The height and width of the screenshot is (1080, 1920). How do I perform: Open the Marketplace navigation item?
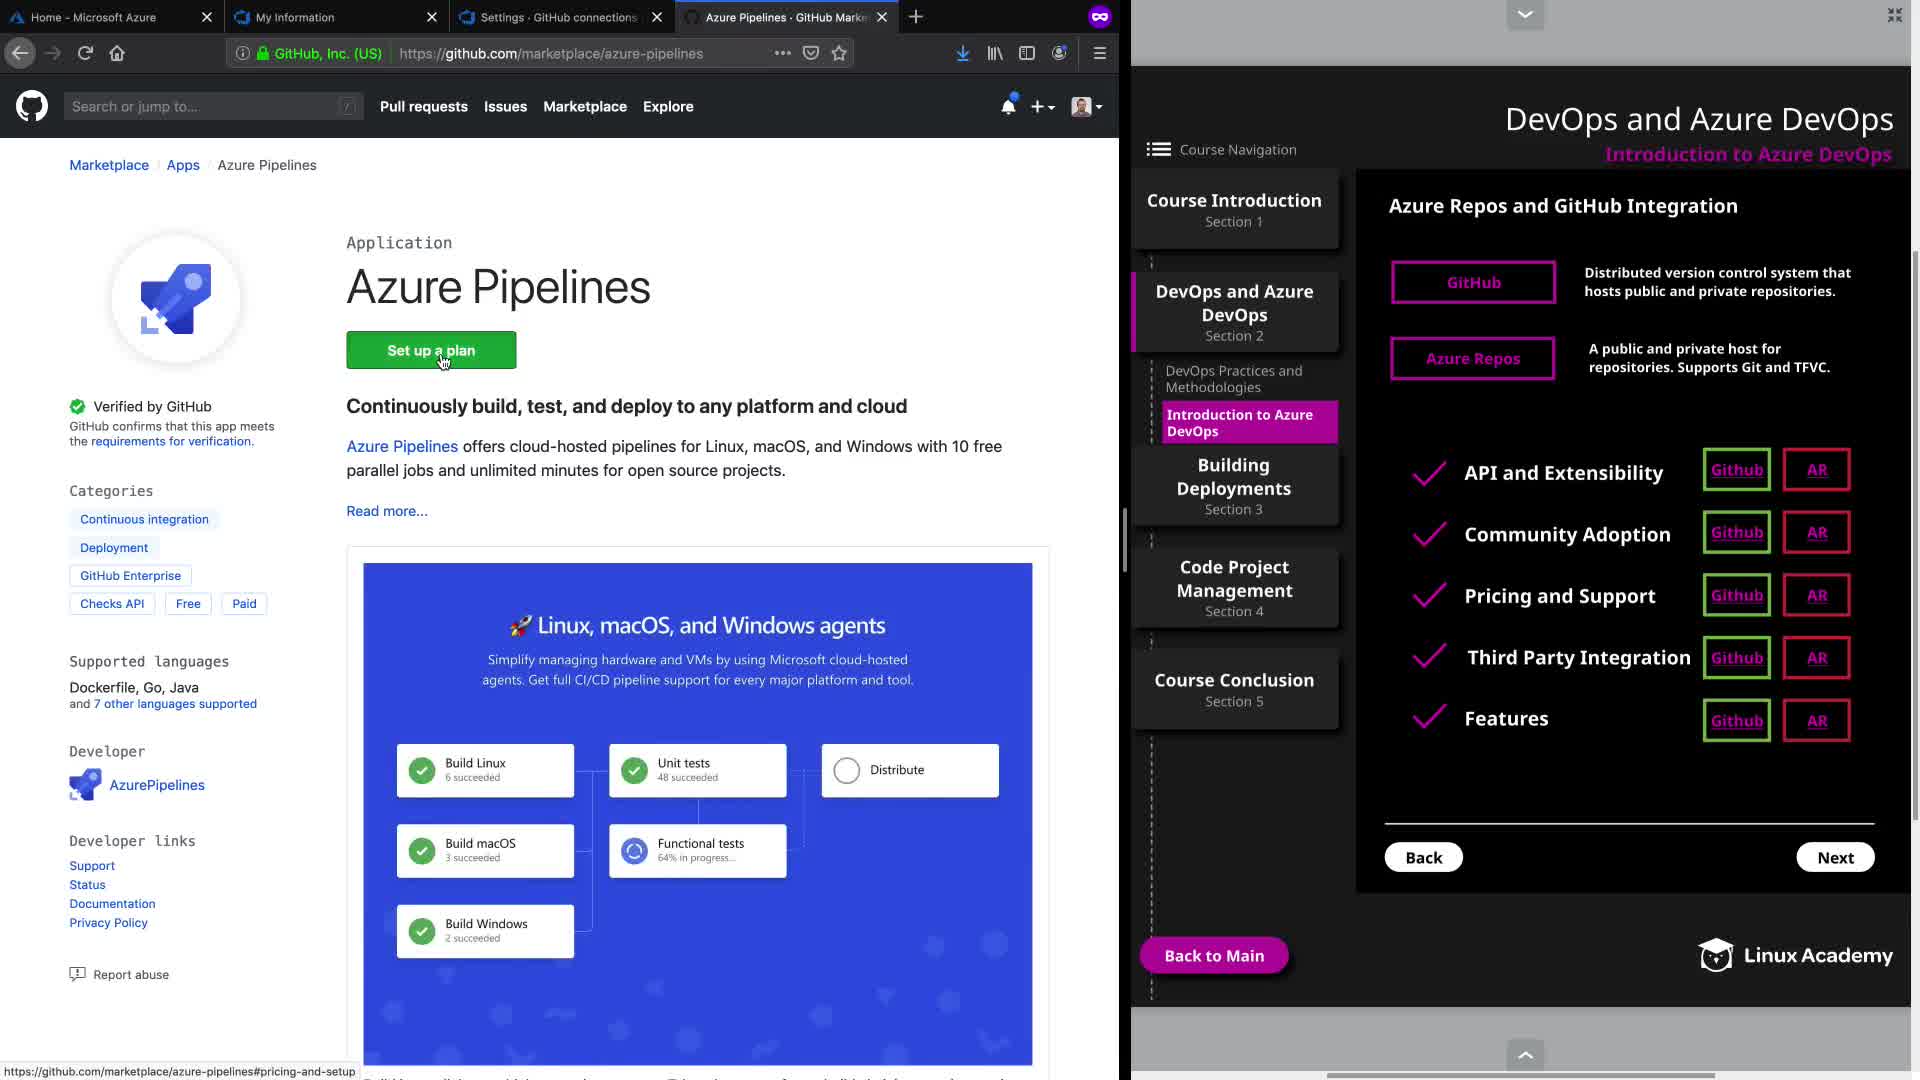pyautogui.click(x=585, y=106)
